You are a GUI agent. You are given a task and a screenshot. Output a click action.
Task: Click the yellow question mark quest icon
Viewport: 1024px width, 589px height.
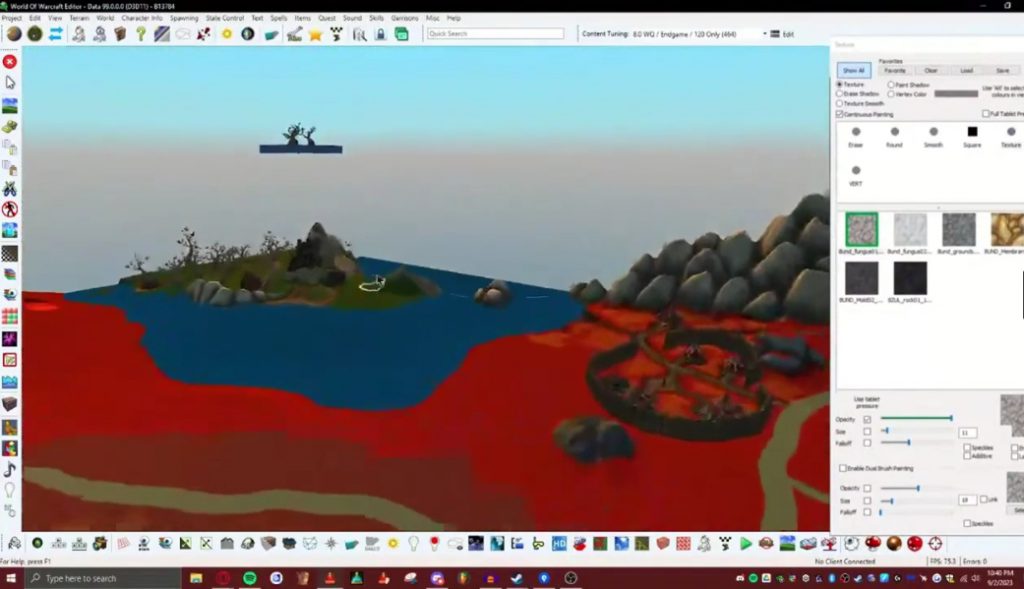point(140,34)
